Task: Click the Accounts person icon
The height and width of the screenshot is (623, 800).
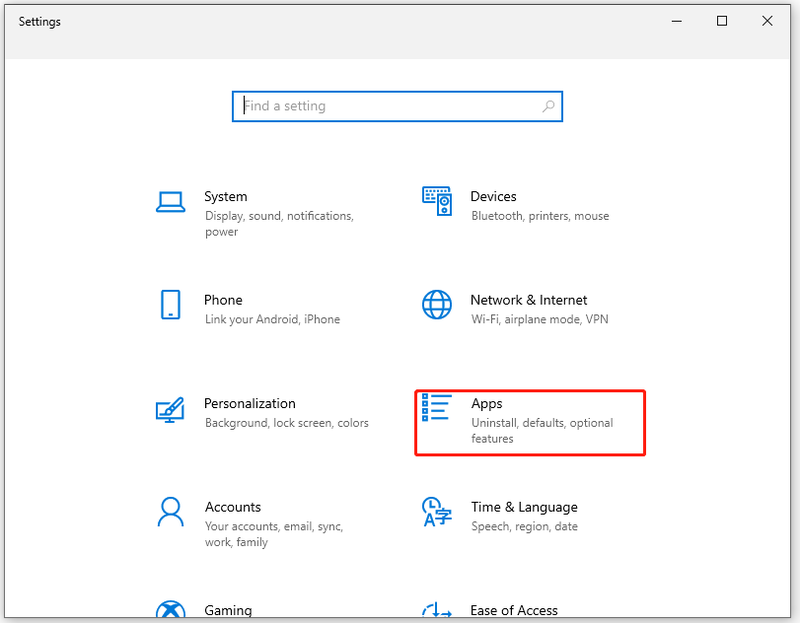Action: point(170,512)
